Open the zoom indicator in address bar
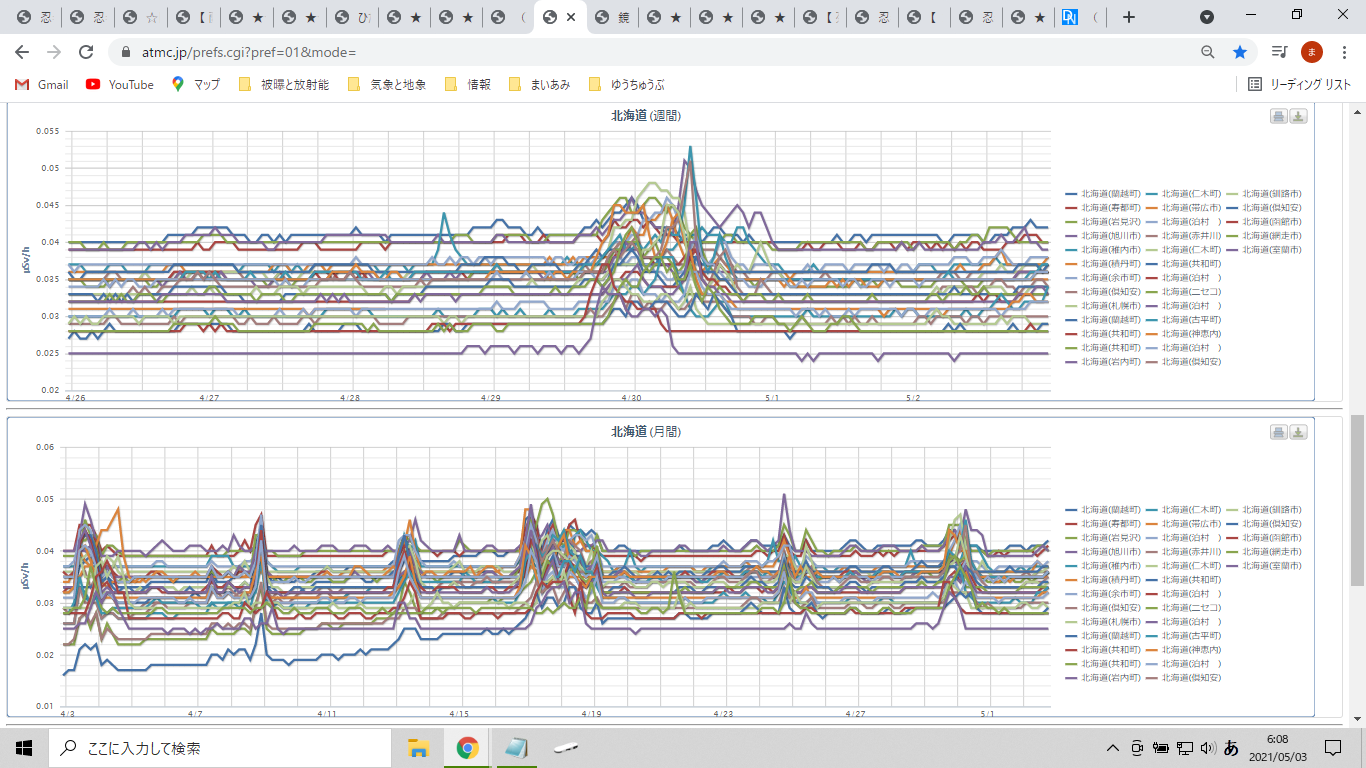The image size is (1366, 768). 1208,52
